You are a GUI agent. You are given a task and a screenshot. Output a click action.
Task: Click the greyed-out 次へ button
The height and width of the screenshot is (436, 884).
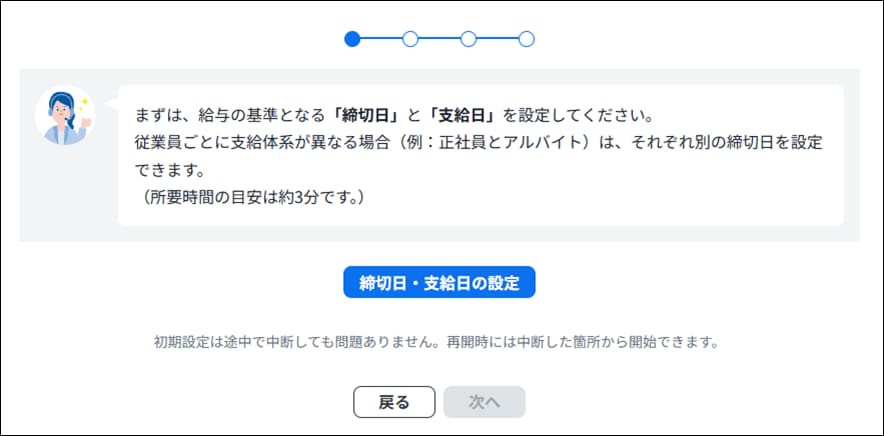coord(484,402)
